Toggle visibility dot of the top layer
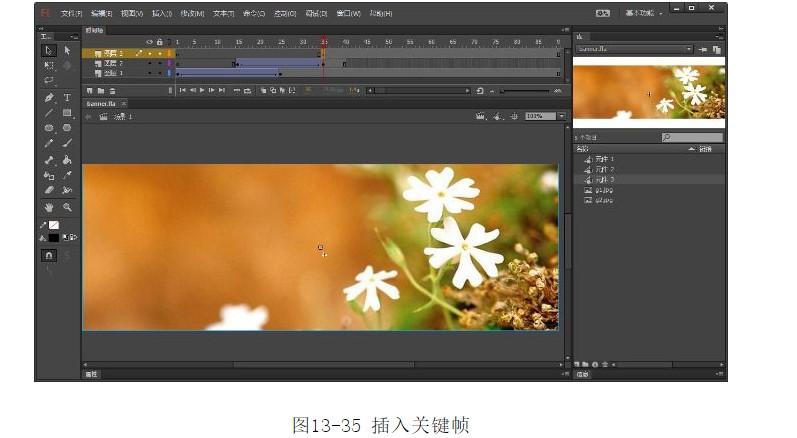 point(150,53)
